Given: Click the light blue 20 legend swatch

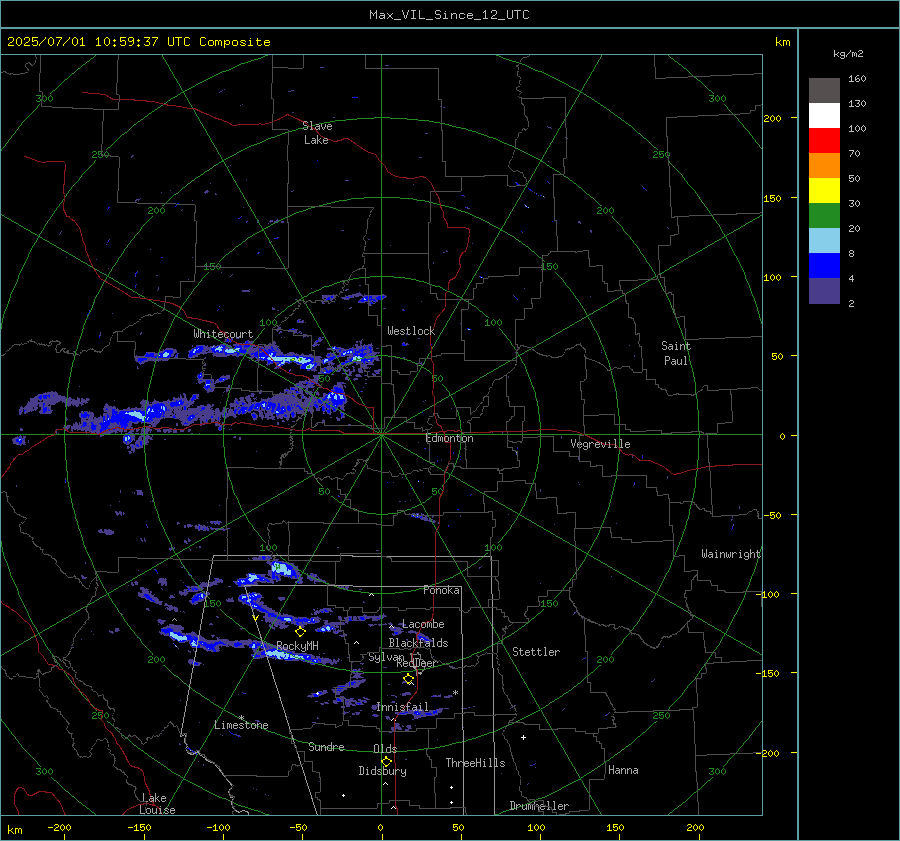Looking at the screenshot, I should [824, 240].
